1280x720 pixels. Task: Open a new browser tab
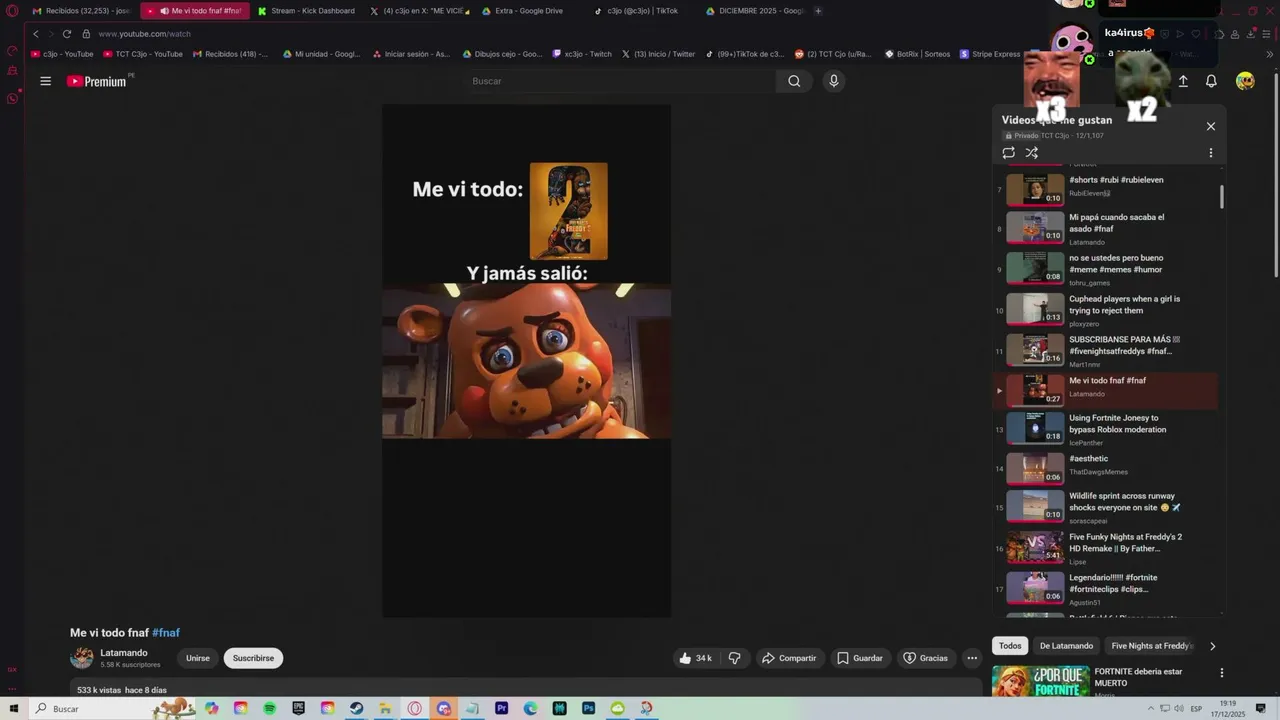point(818,11)
